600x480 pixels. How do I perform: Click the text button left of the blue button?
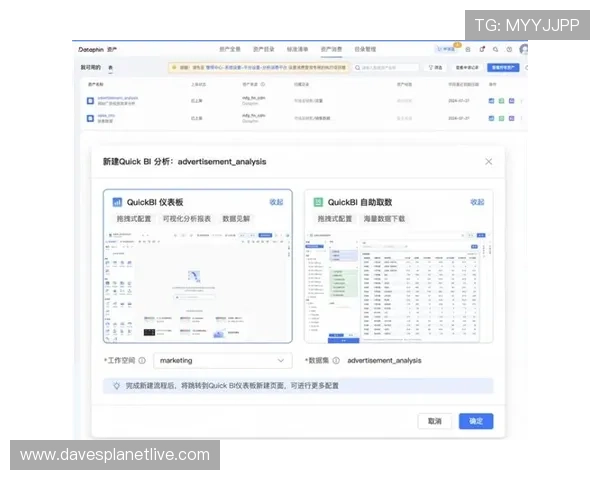[467, 68]
